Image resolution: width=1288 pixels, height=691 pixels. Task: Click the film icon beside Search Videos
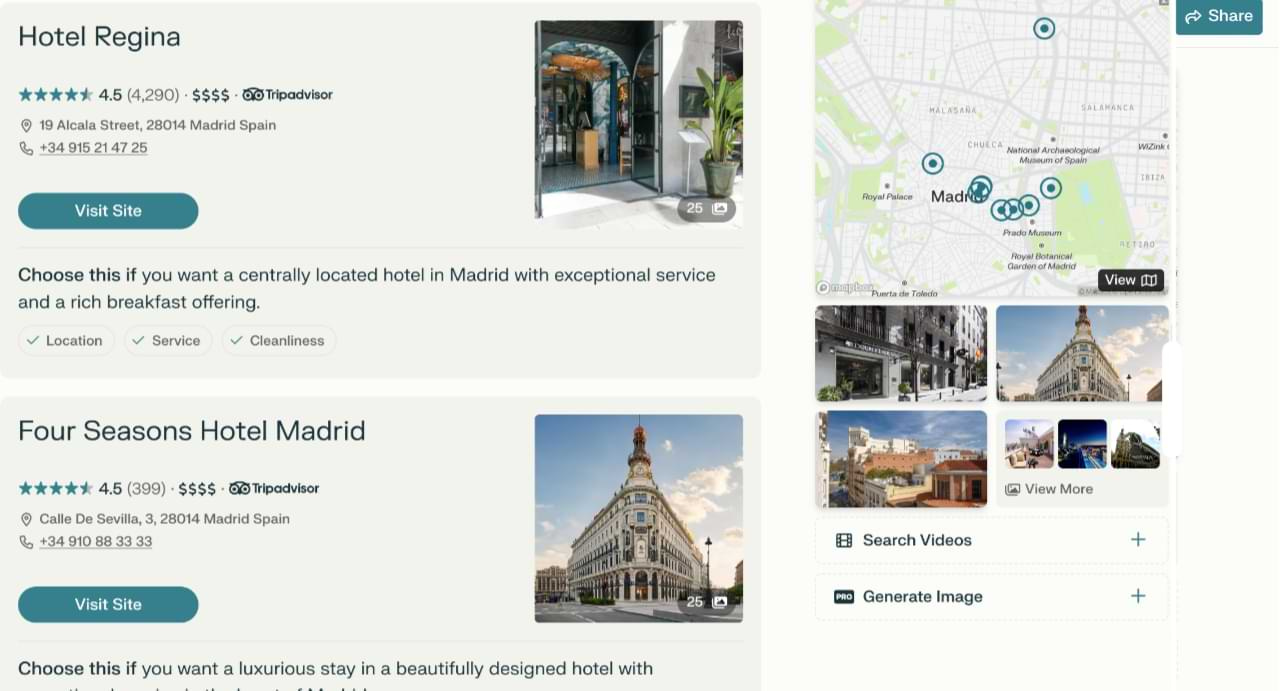(844, 540)
